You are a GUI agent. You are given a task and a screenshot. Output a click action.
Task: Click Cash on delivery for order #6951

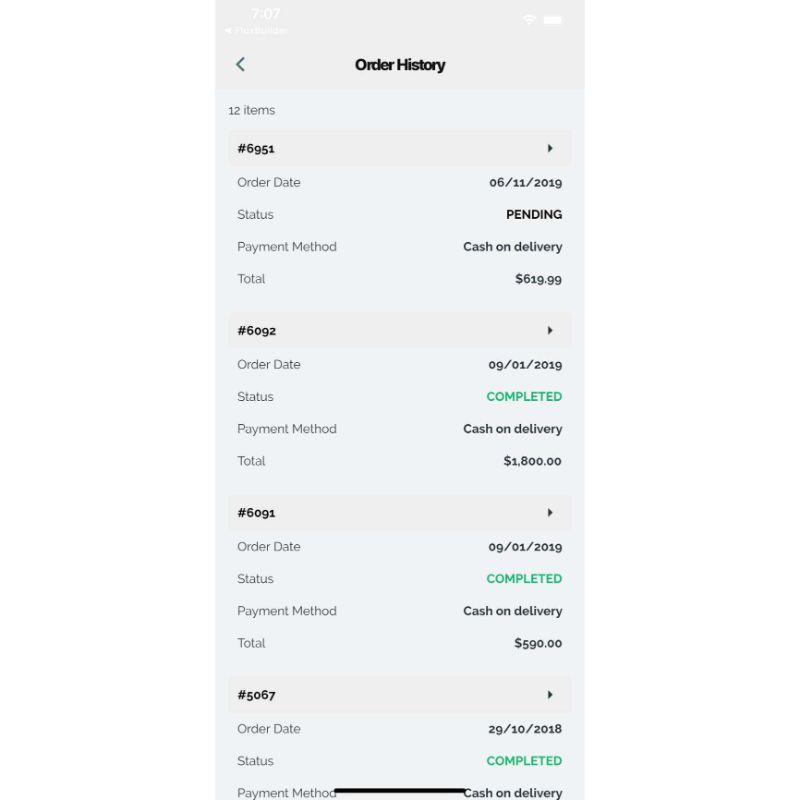click(x=512, y=246)
